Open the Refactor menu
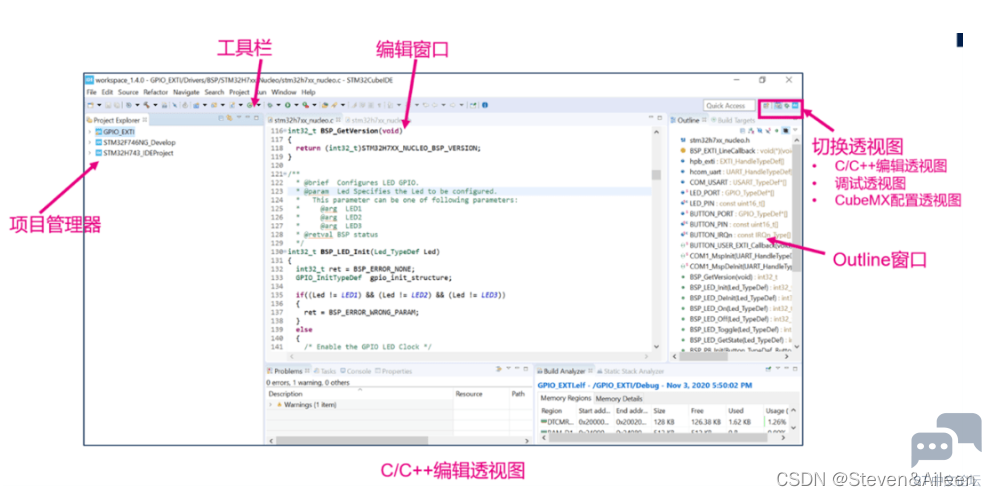The width and height of the screenshot is (990, 496). click(157, 92)
